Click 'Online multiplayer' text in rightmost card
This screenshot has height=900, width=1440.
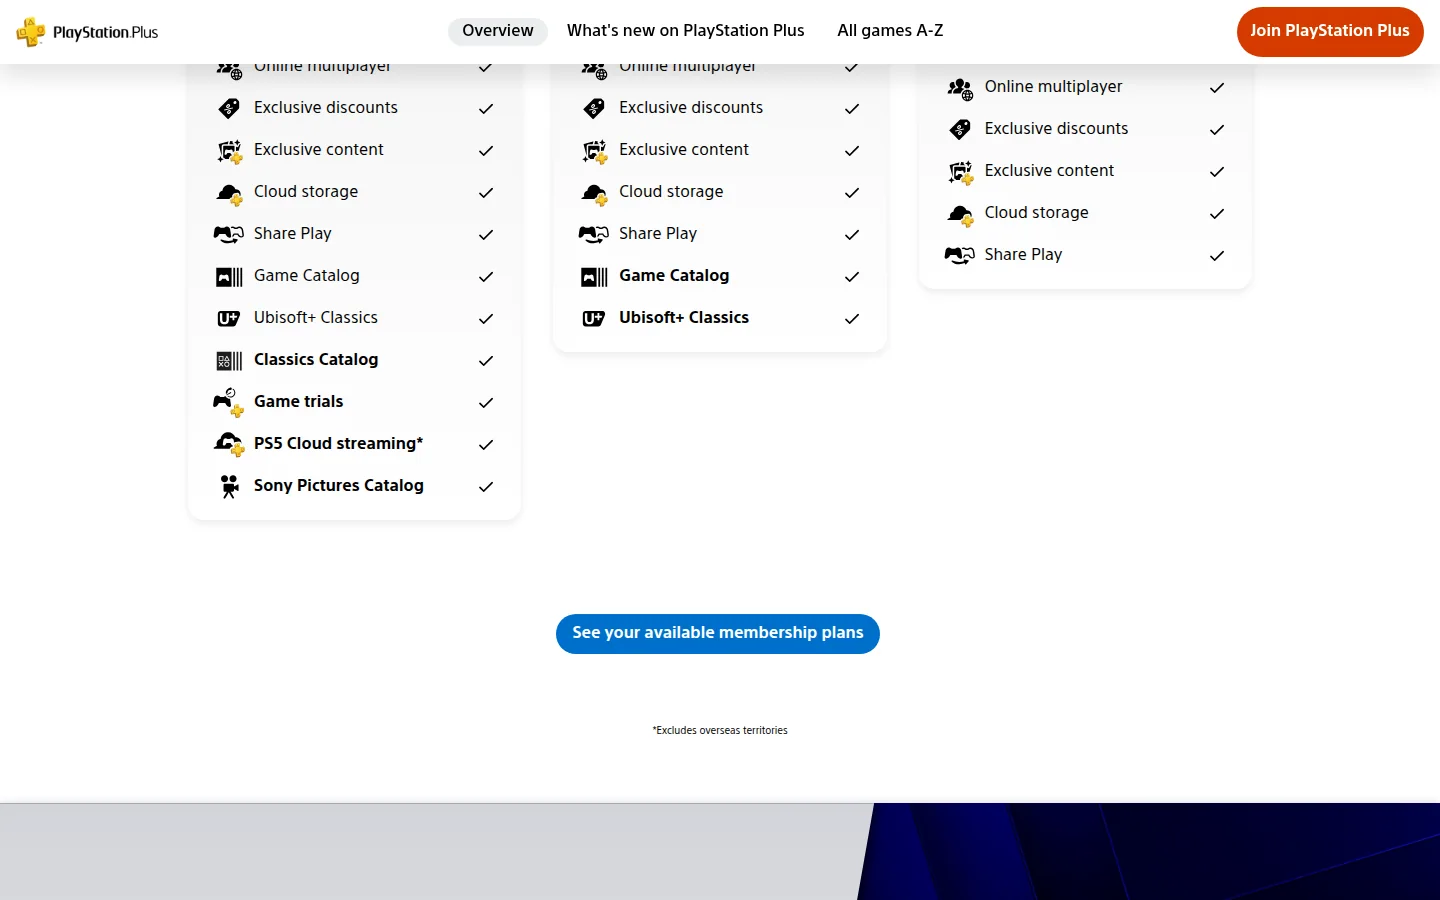tap(1054, 87)
